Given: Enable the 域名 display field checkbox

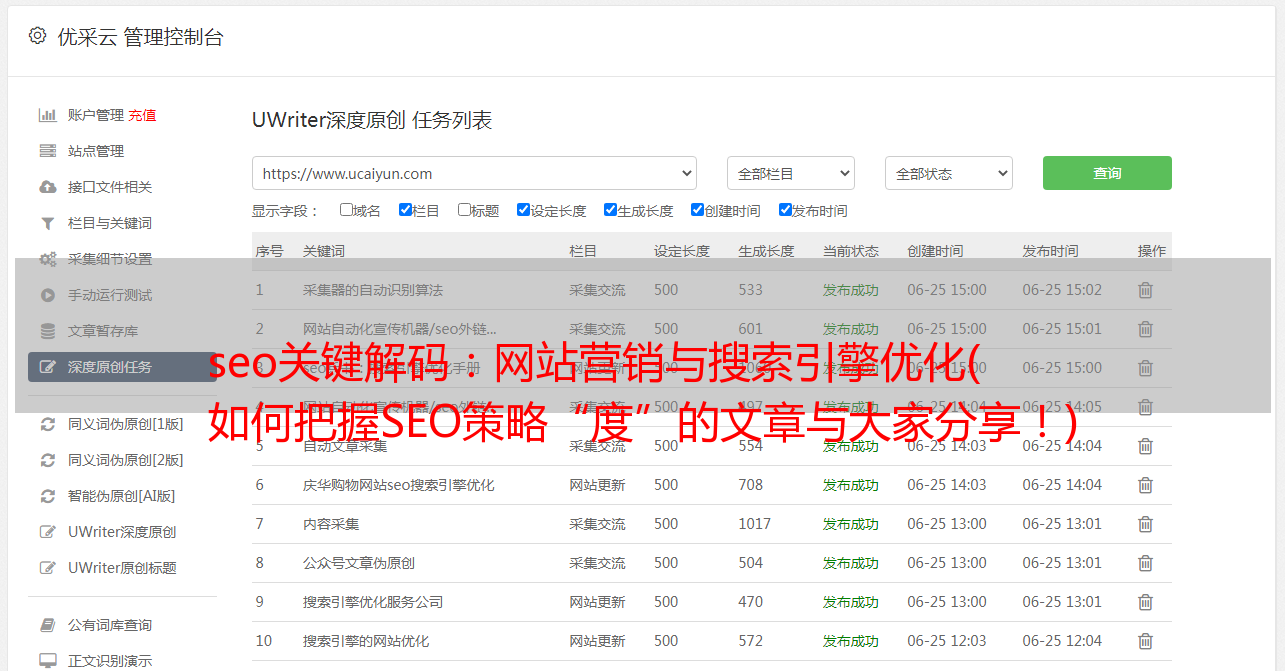Looking at the screenshot, I should click(346, 210).
